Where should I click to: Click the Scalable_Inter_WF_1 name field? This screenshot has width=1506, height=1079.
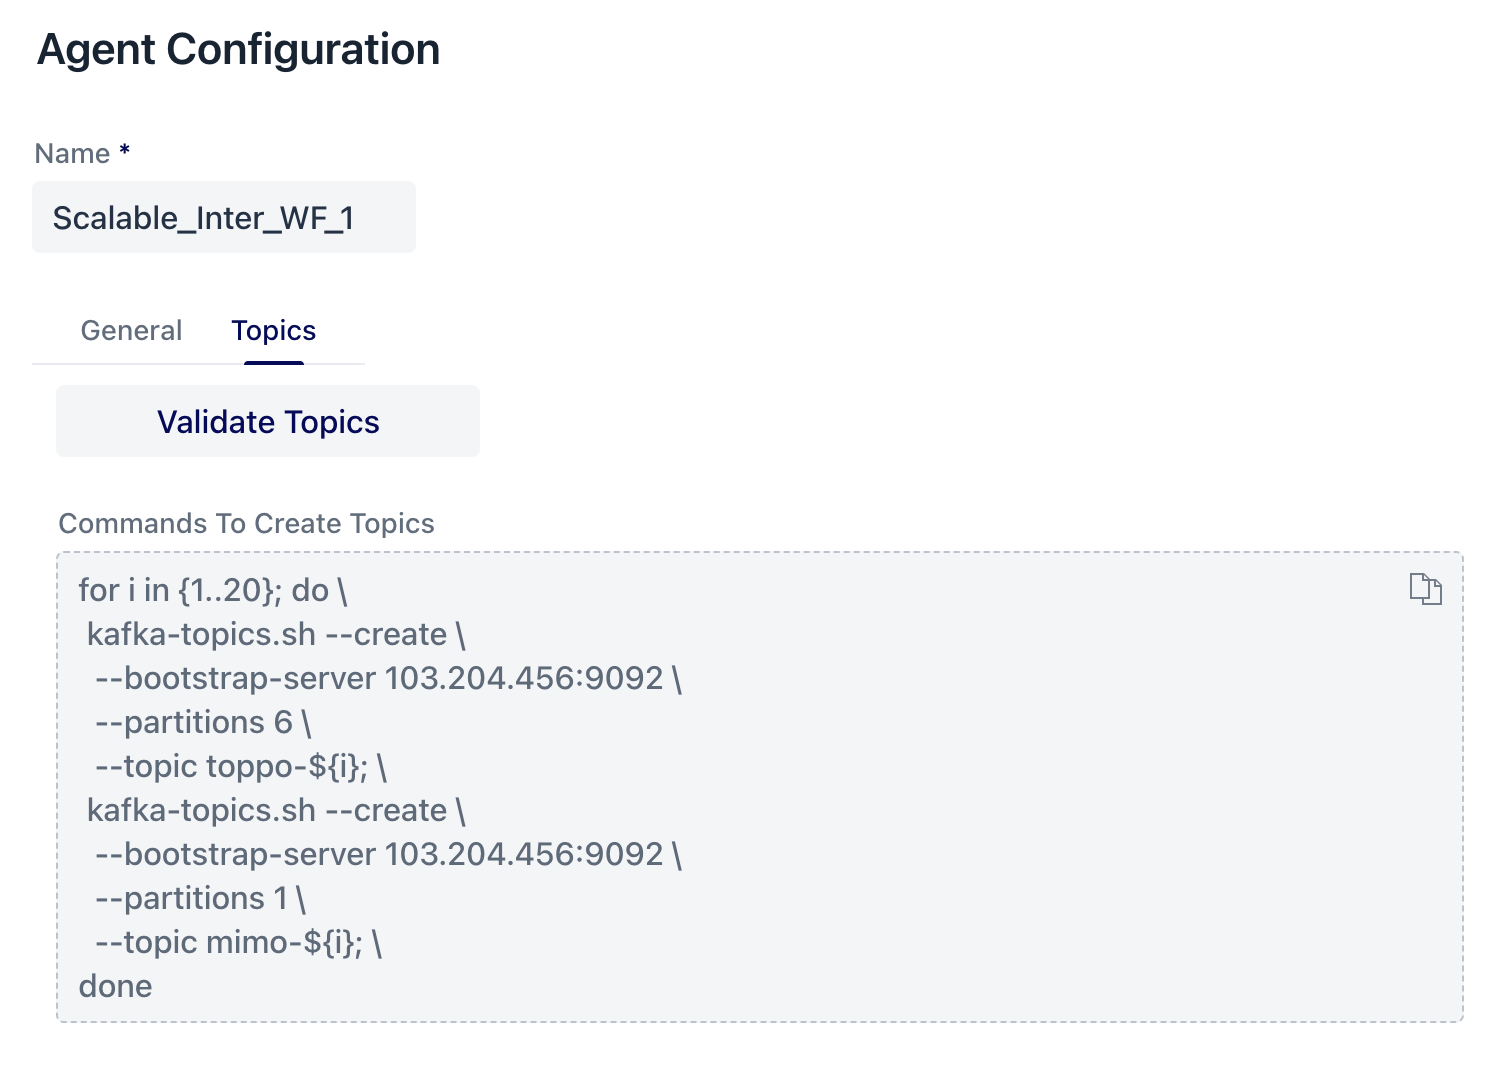pos(223,217)
